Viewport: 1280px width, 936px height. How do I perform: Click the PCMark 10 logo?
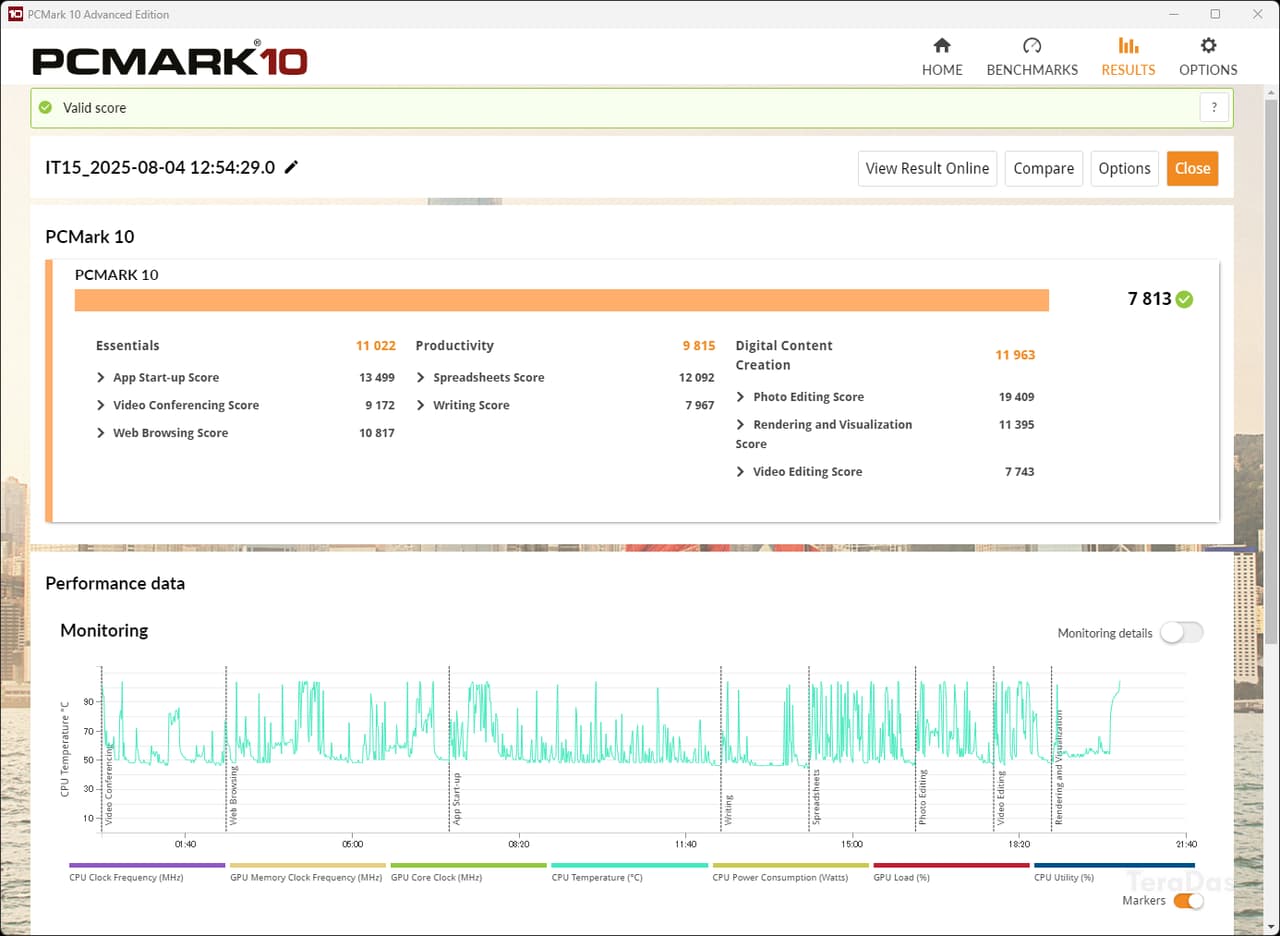(169, 60)
